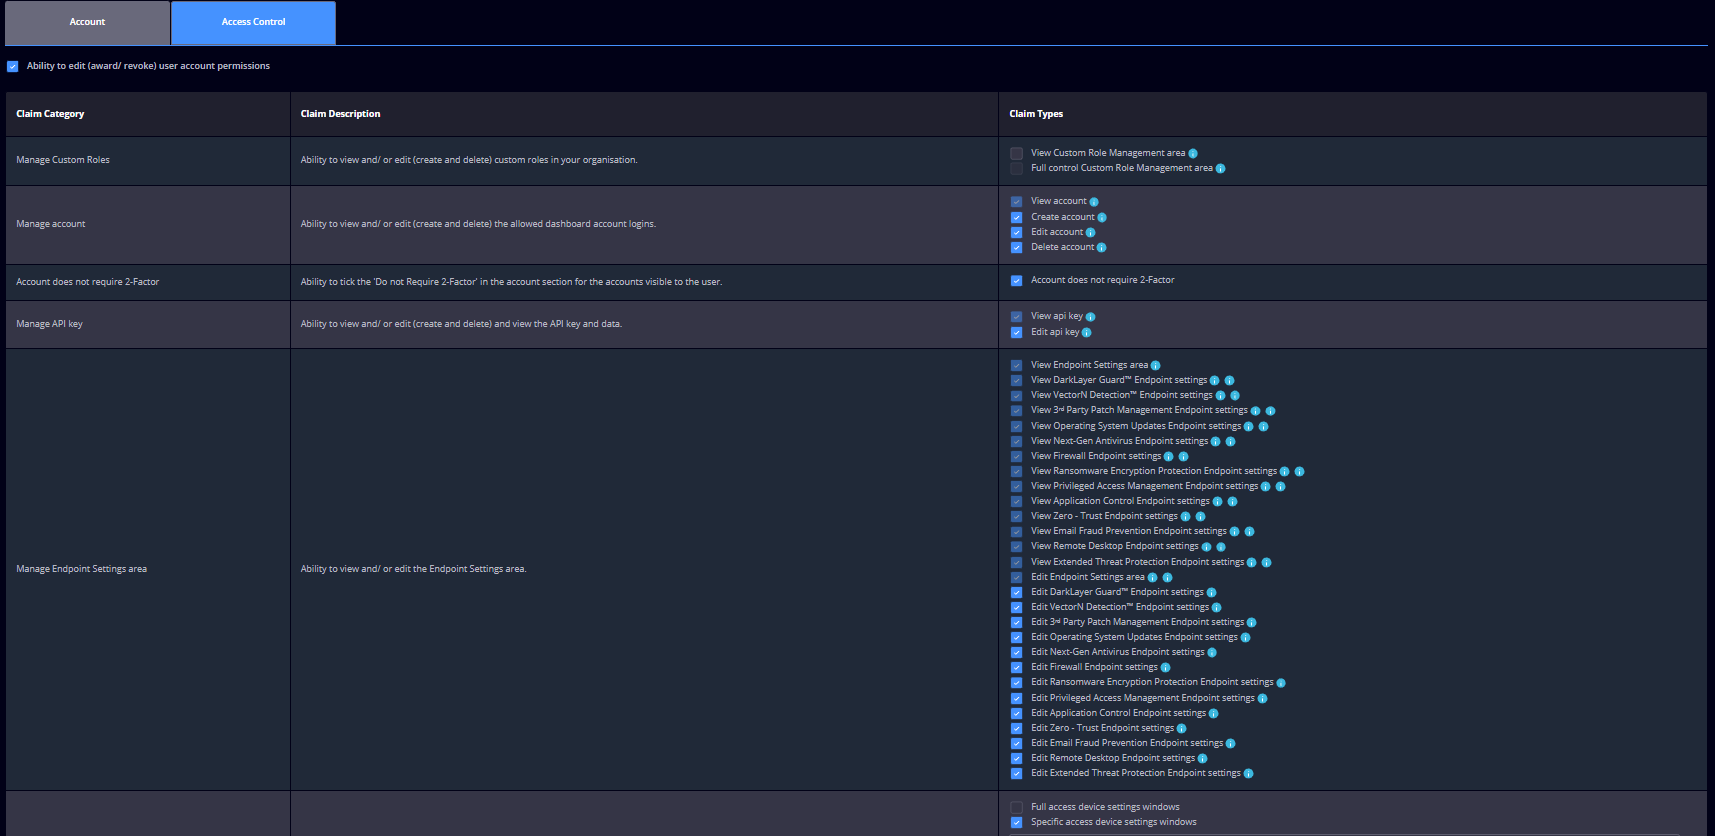The width and height of the screenshot is (1715, 836).
Task: Open info icon for Edit Privileged Access Management settings
Action: 1262,699
